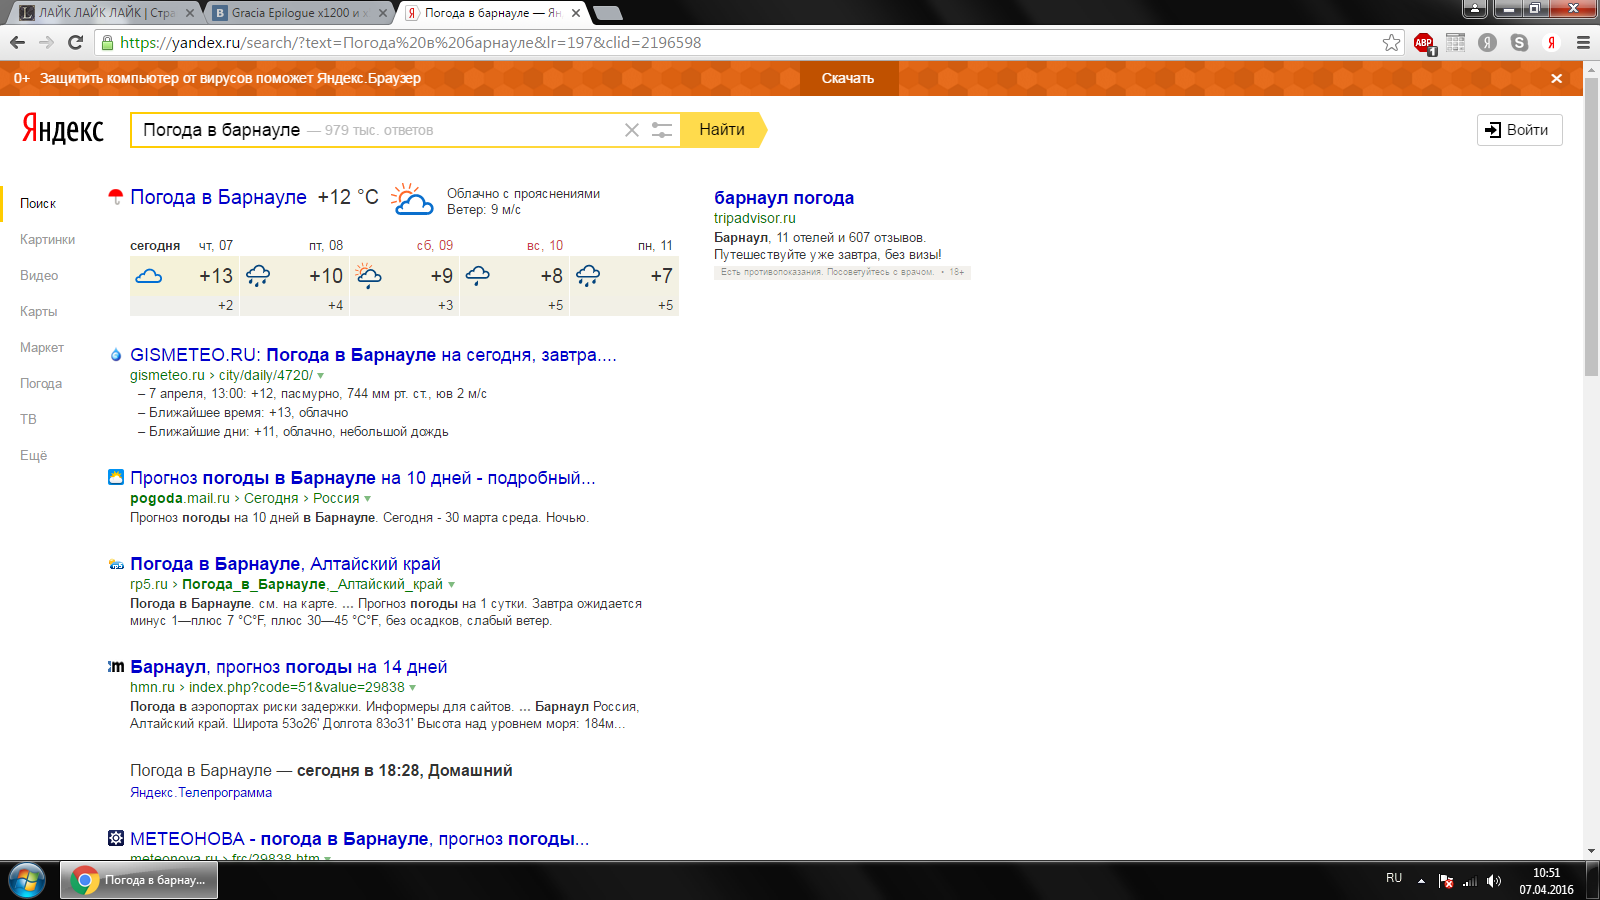Viewport: 1600px width, 900px height.
Task: Open the tripadvisor.ru ad URL
Action: 755,219
